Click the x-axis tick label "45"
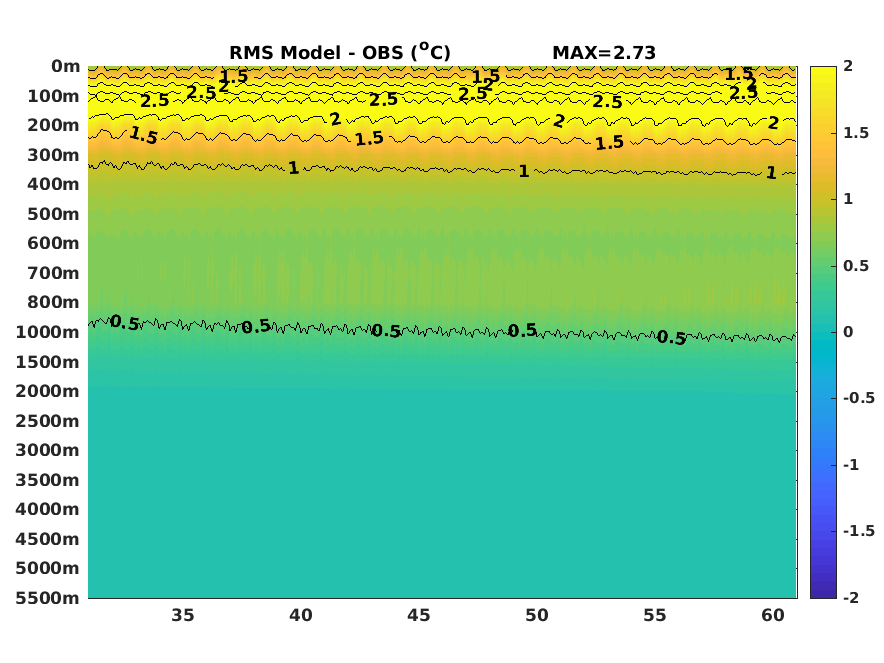This screenshot has height=663, width=884. (418, 615)
